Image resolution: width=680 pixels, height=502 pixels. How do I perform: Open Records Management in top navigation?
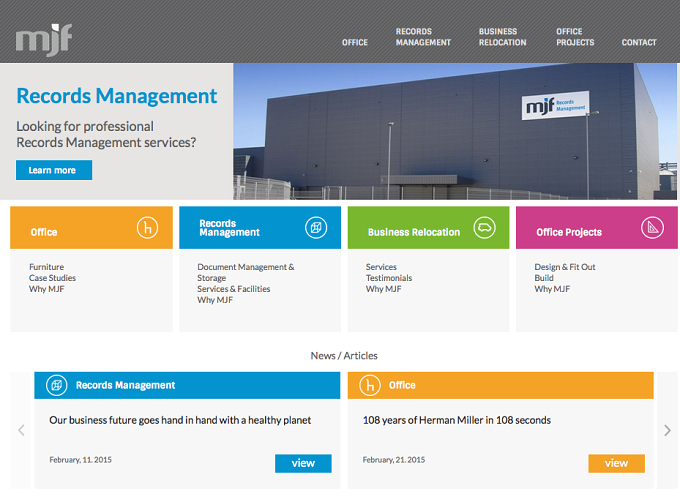(x=423, y=37)
